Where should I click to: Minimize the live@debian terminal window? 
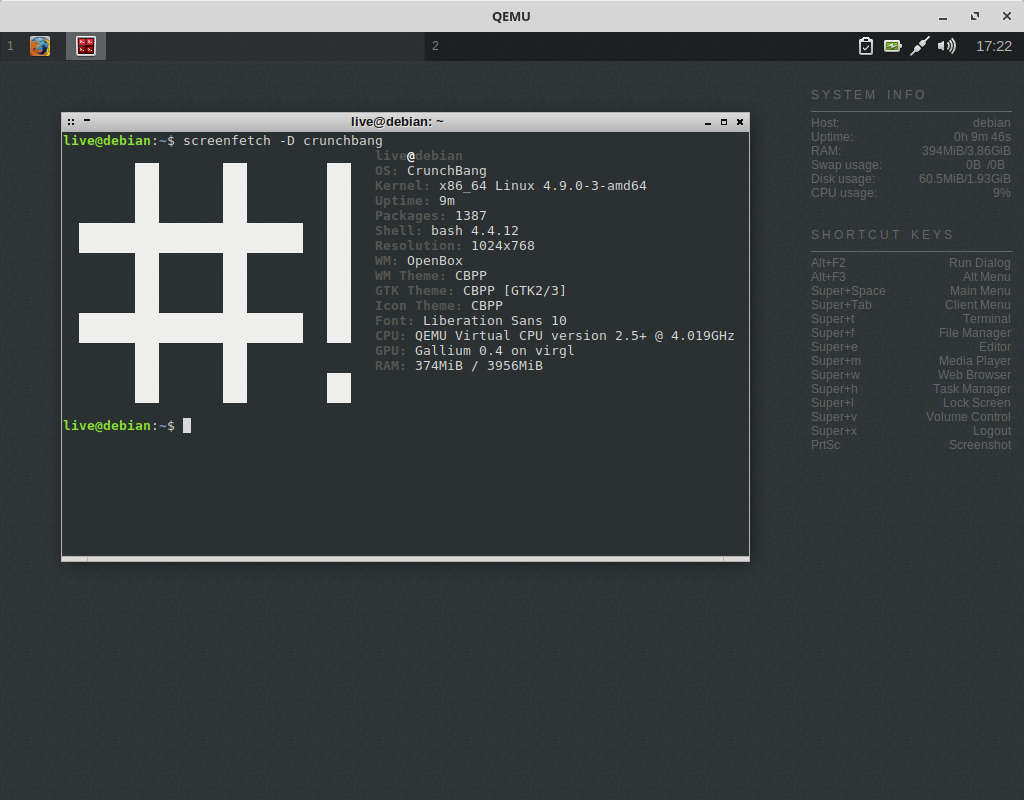[708, 122]
